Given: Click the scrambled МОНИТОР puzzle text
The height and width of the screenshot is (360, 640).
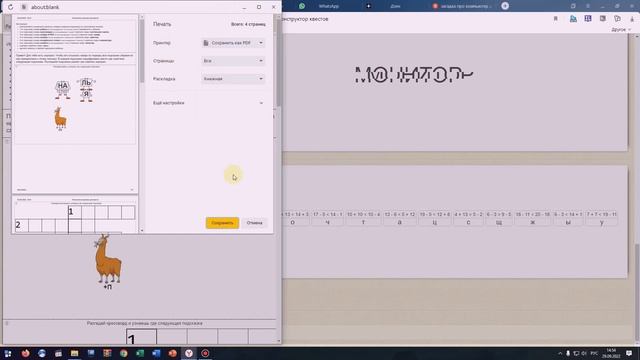Looking at the screenshot, I should pyautogui.click(x=414, y=75).
